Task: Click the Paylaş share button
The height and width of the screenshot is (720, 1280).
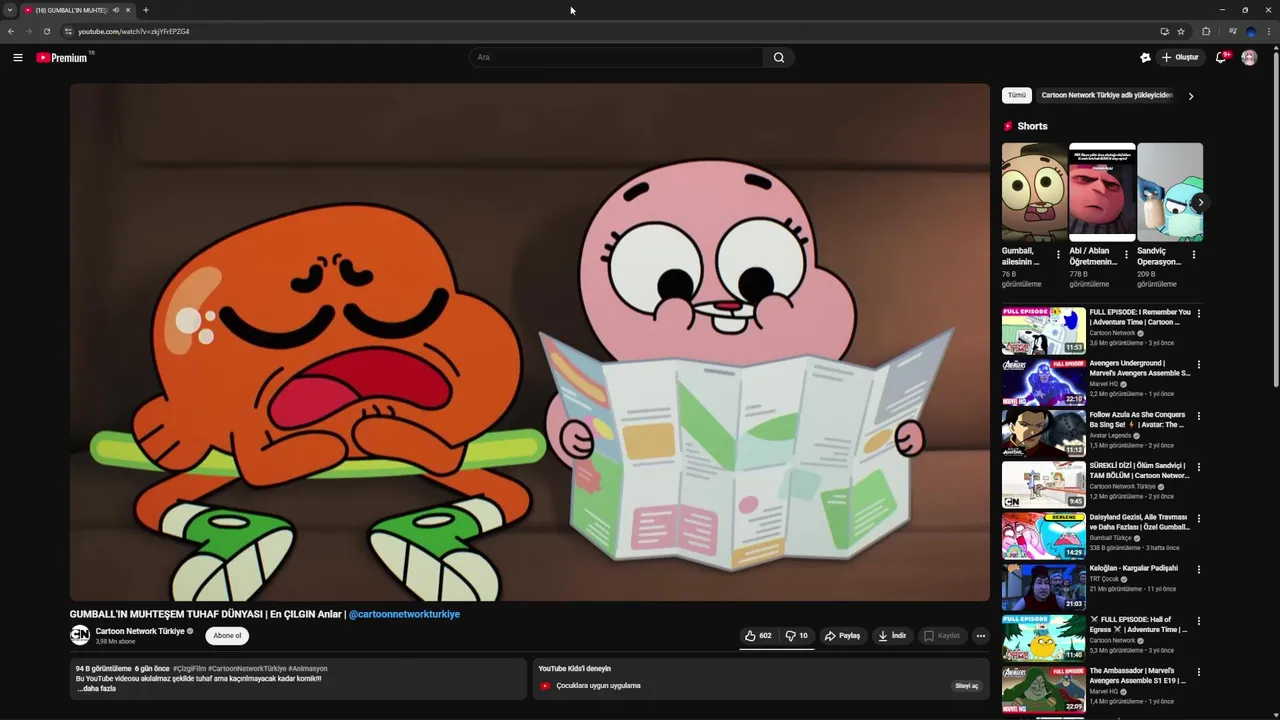Action: pos(842,636)
